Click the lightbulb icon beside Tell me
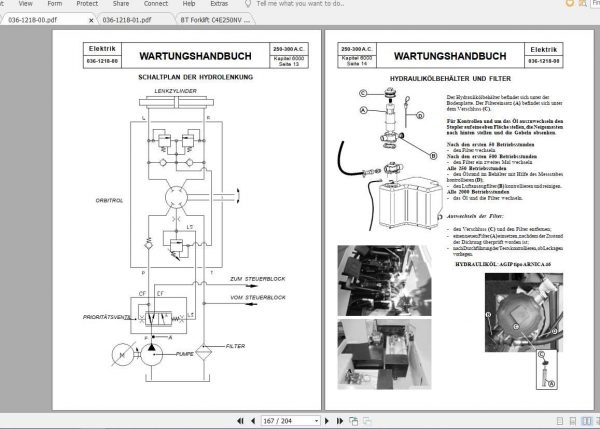The width and height of the screenshot is (600, 429). click(x=248, y=3)
